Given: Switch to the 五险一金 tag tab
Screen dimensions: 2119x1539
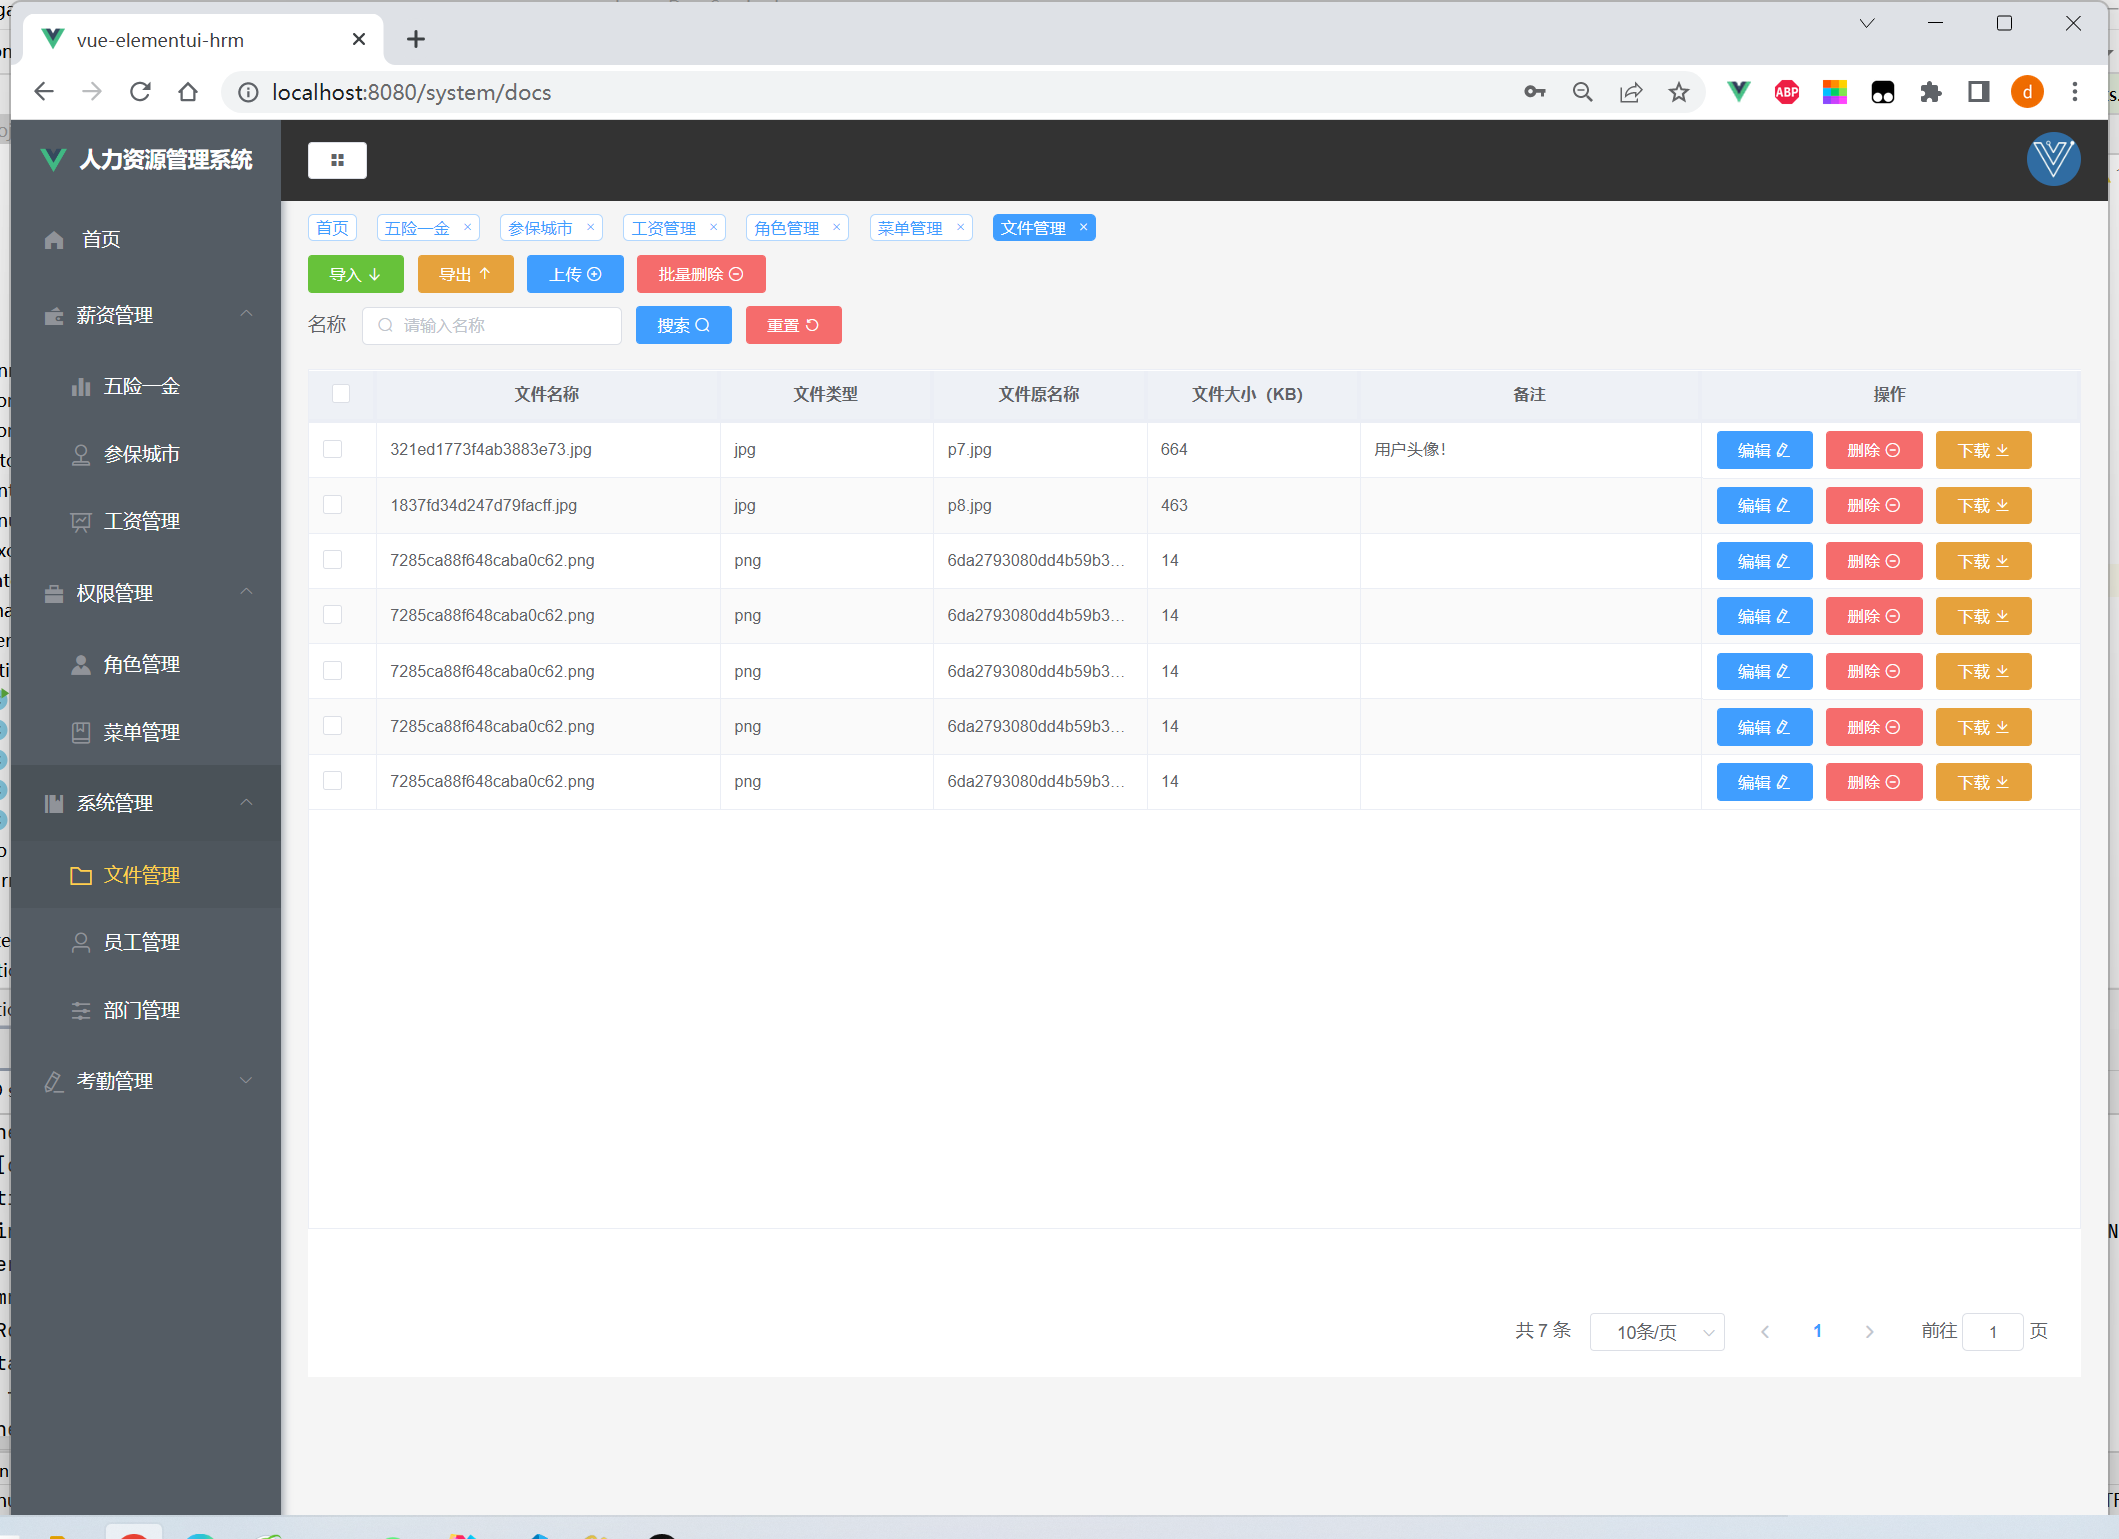Looking at the screenshot, I should coord(417,228).
